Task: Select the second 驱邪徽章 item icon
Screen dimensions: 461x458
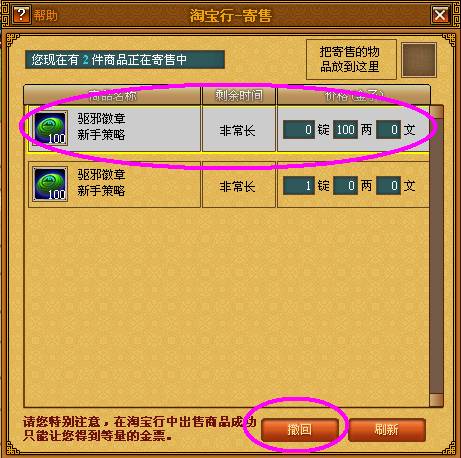Action: pos(50,184)
